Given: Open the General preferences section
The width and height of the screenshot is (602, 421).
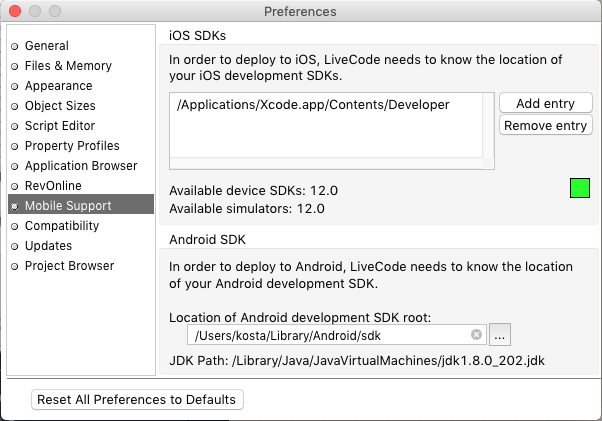Looking at the screenshot, I should click(x=46, y=46).
